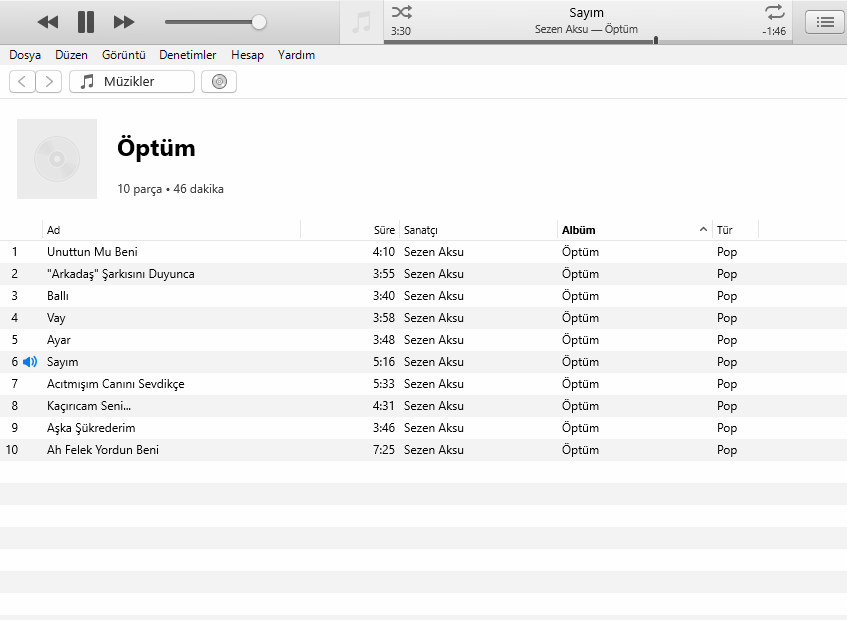Click the CD disc icon button
Viewport: 847px width, 620px height.
point(219,82)
